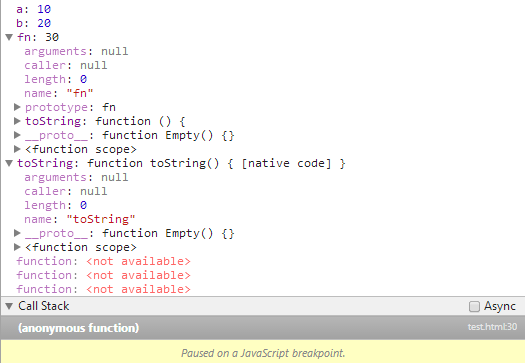Expand the first __proto__ Empty() entry under fn
525x363 pixels.
tap(17, 135)
